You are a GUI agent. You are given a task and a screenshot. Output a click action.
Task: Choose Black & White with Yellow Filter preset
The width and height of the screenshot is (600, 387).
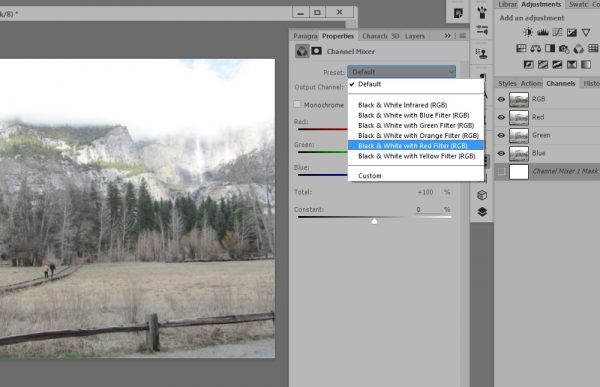[x=416, y=156]
